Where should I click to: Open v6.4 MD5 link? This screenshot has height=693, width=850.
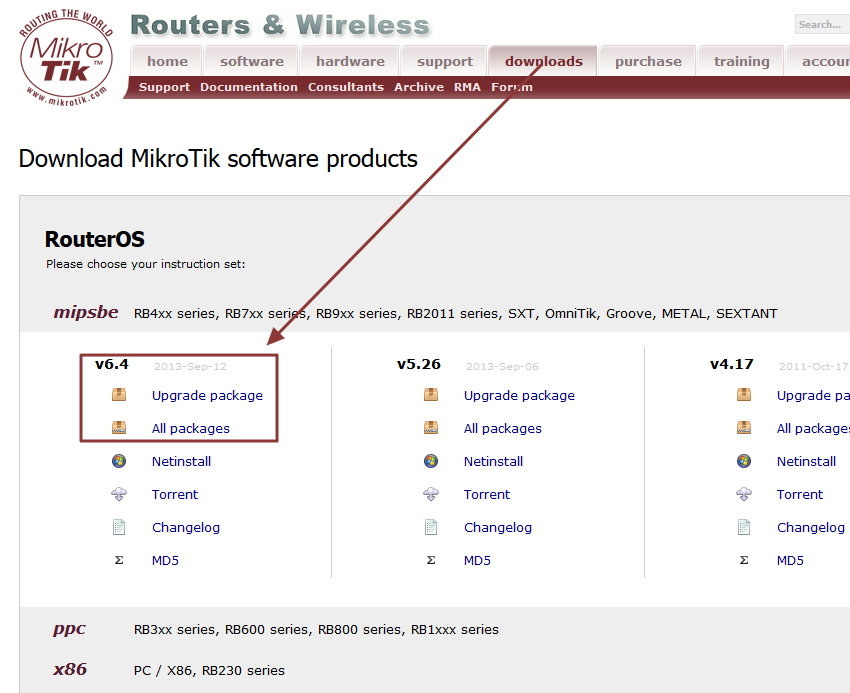tap(165, 561)
